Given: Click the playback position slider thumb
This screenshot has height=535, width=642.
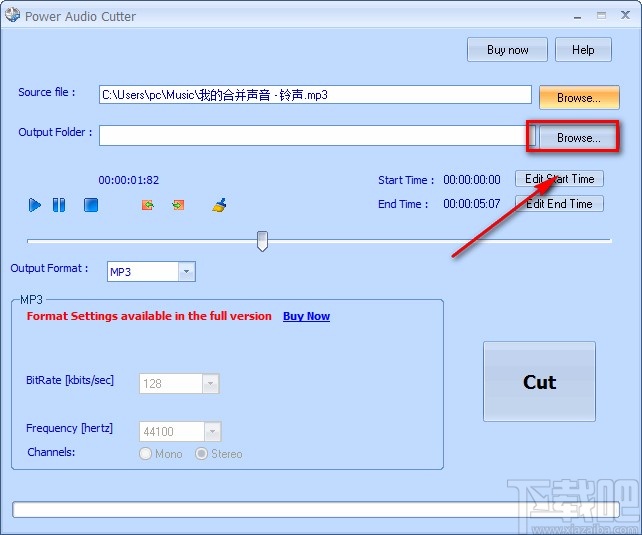Looking at the screenshot, I should 262,241.
